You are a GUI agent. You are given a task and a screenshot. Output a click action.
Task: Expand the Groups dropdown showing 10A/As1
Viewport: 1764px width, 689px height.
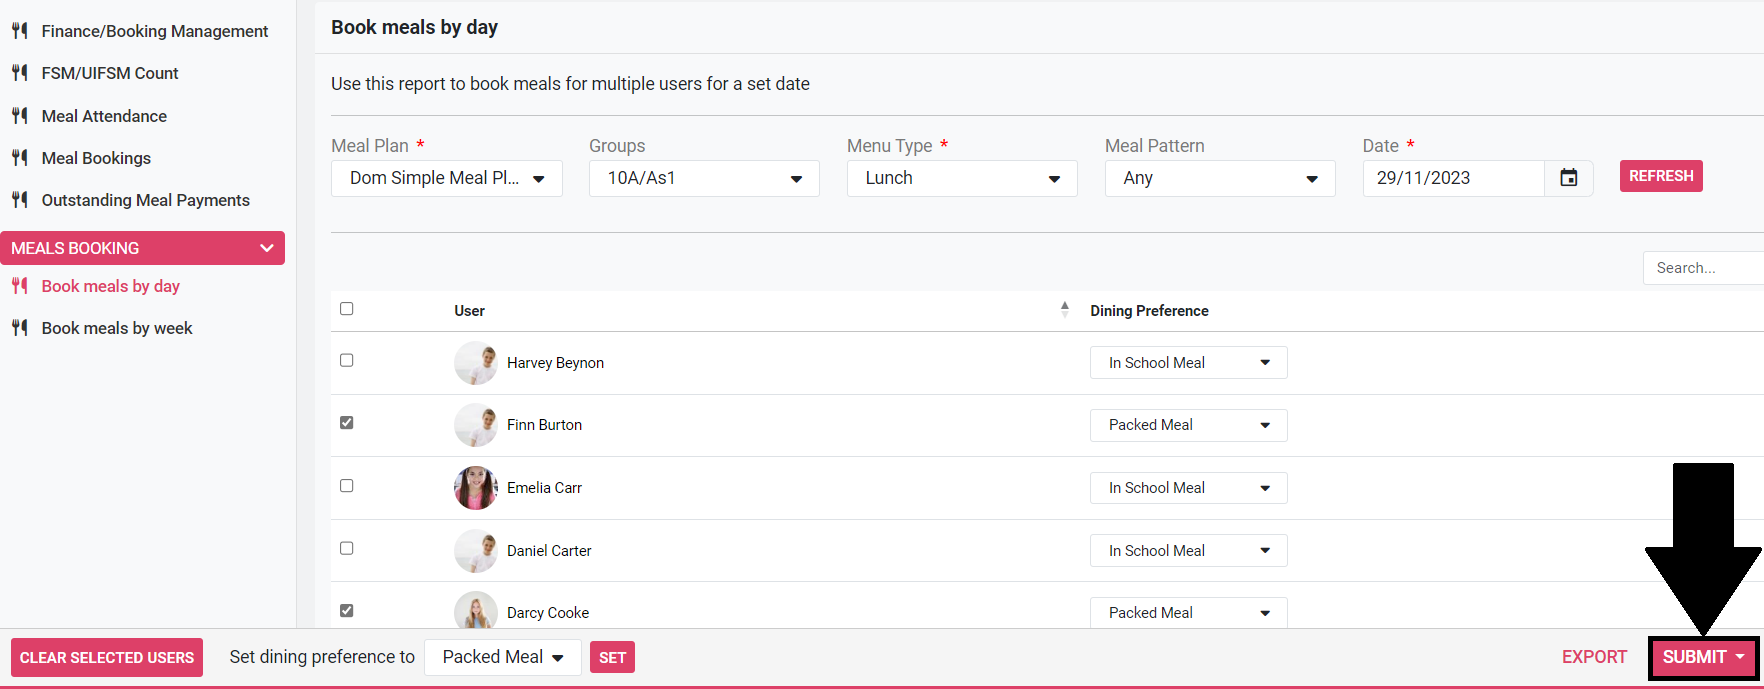tap(704, 179)
